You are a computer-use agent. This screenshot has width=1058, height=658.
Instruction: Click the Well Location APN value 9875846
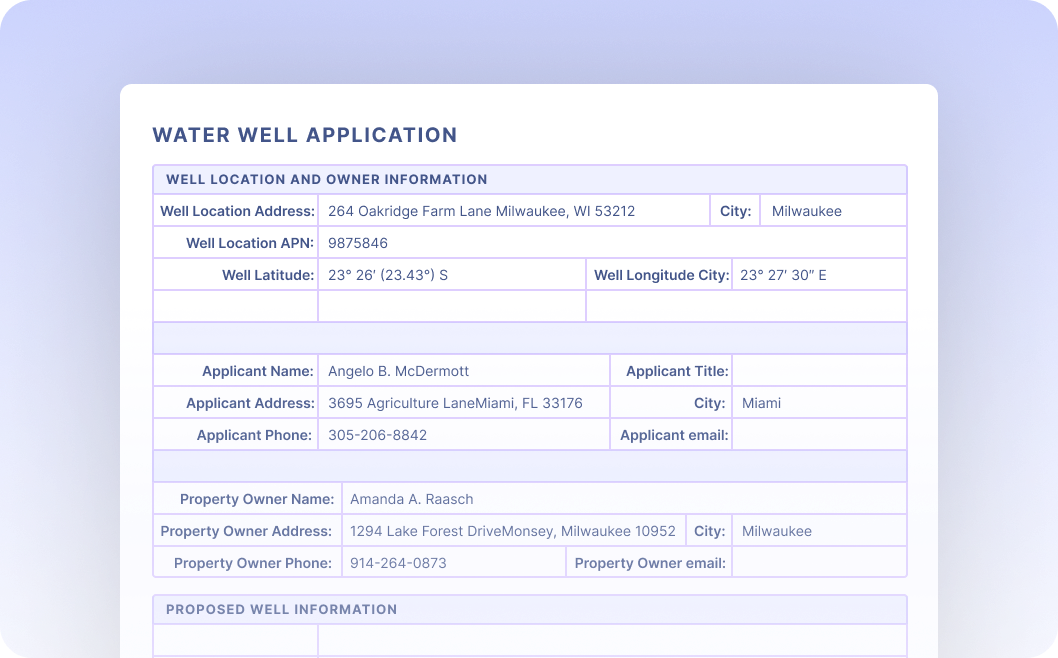(x=610, y=243)
